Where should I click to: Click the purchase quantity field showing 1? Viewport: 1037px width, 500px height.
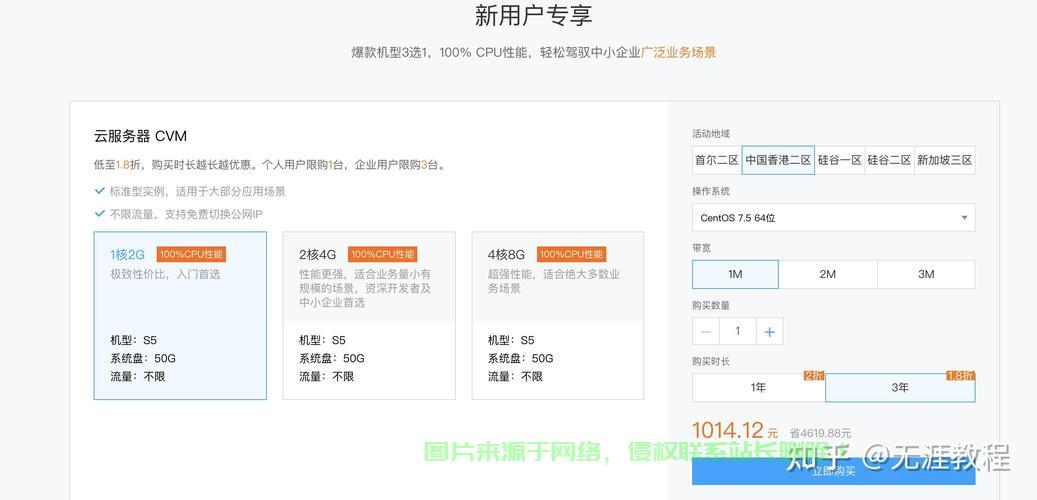(737, 331)
